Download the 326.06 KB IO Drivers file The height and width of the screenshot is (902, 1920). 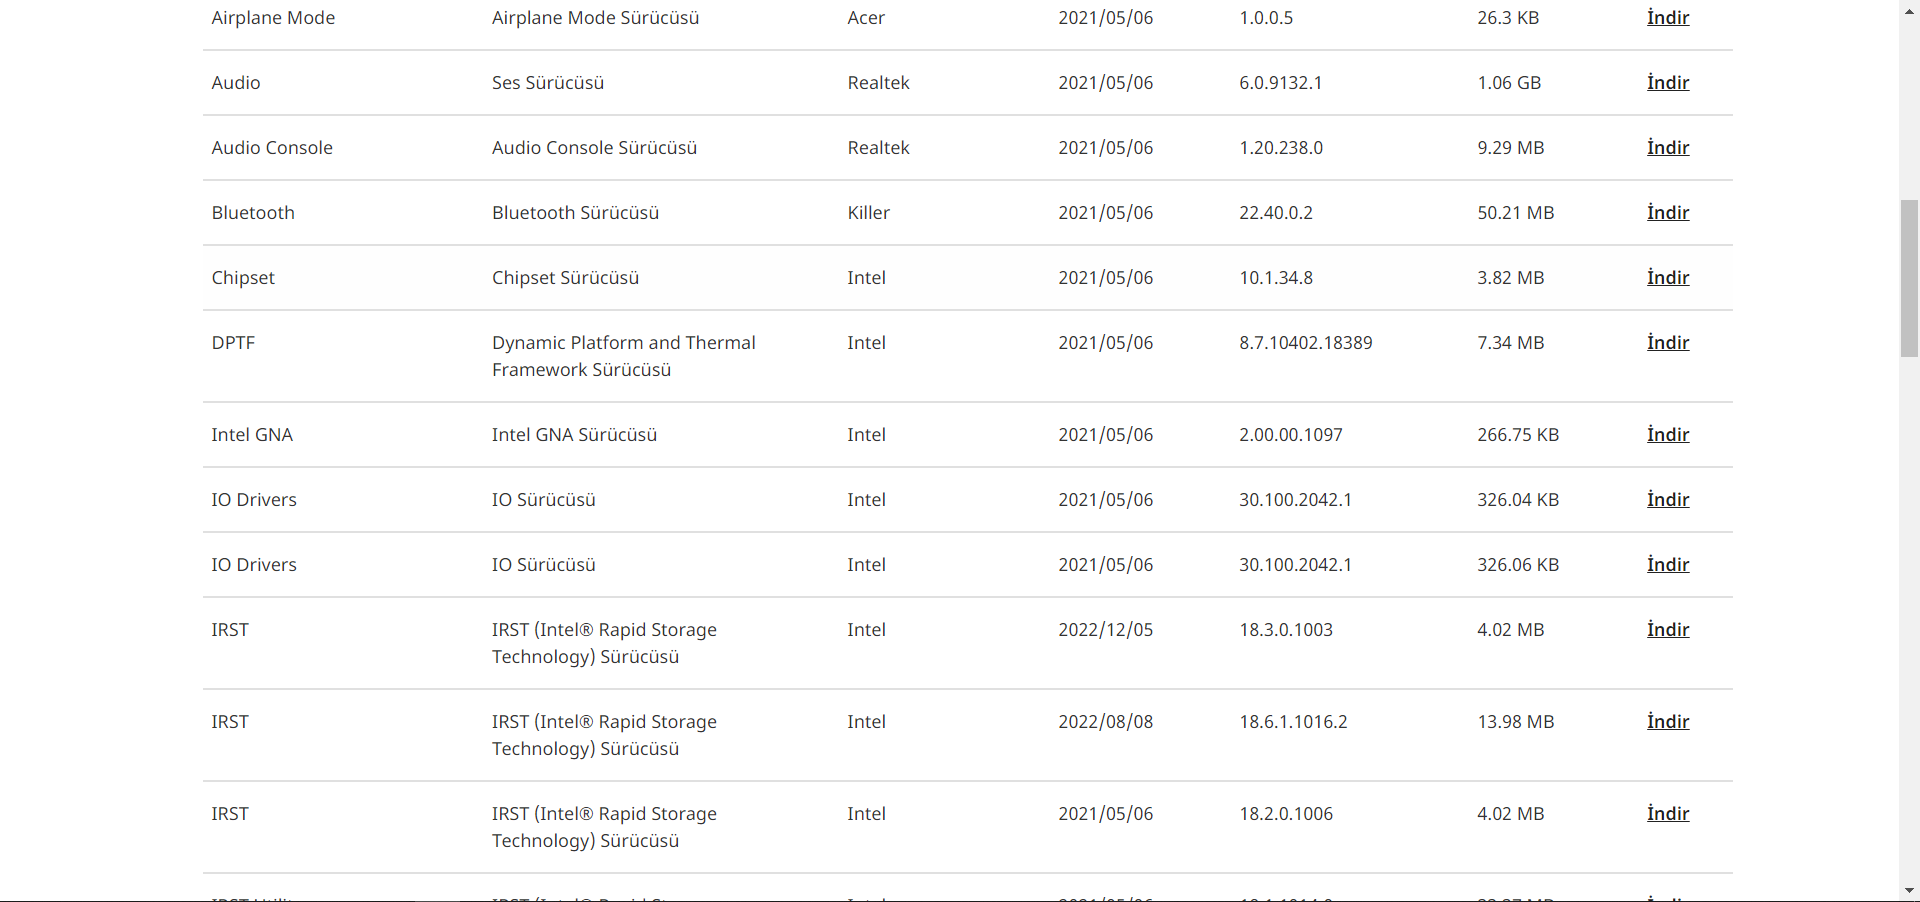[x=1668, y=565]
